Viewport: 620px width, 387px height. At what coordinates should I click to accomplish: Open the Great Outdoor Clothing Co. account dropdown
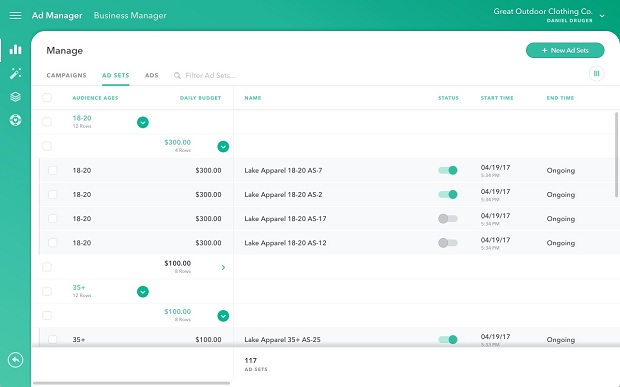click(602, 16)
